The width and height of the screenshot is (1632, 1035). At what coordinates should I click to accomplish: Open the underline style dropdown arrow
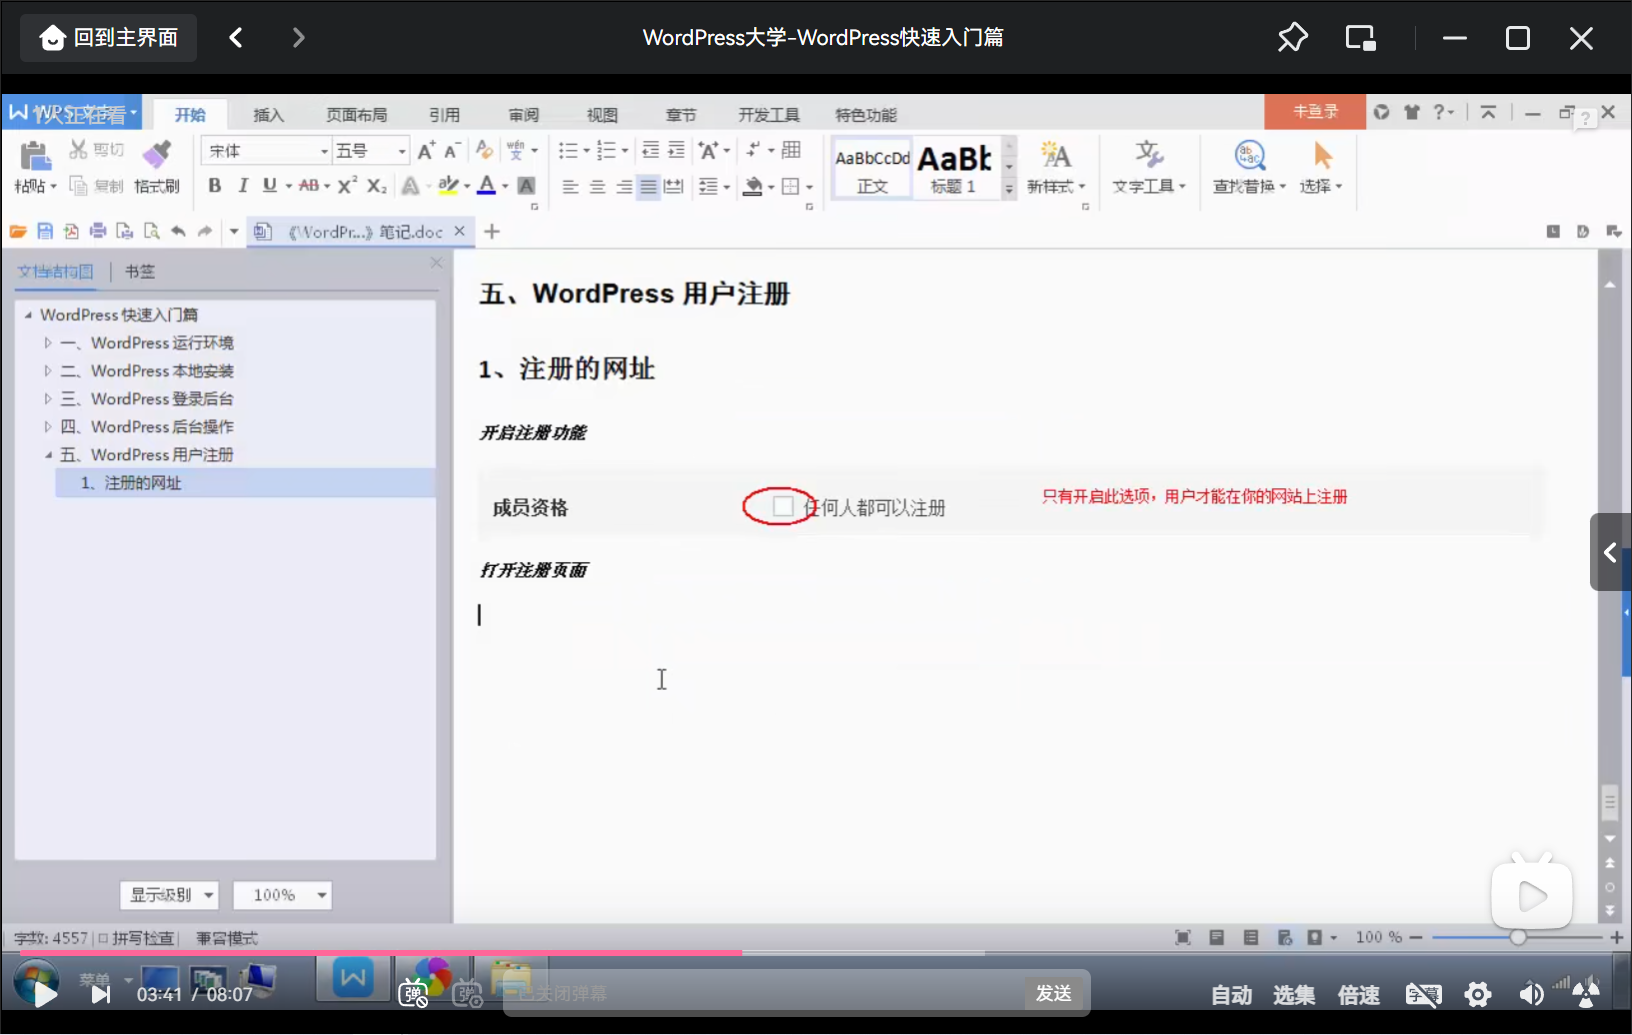tap(288, 186)
